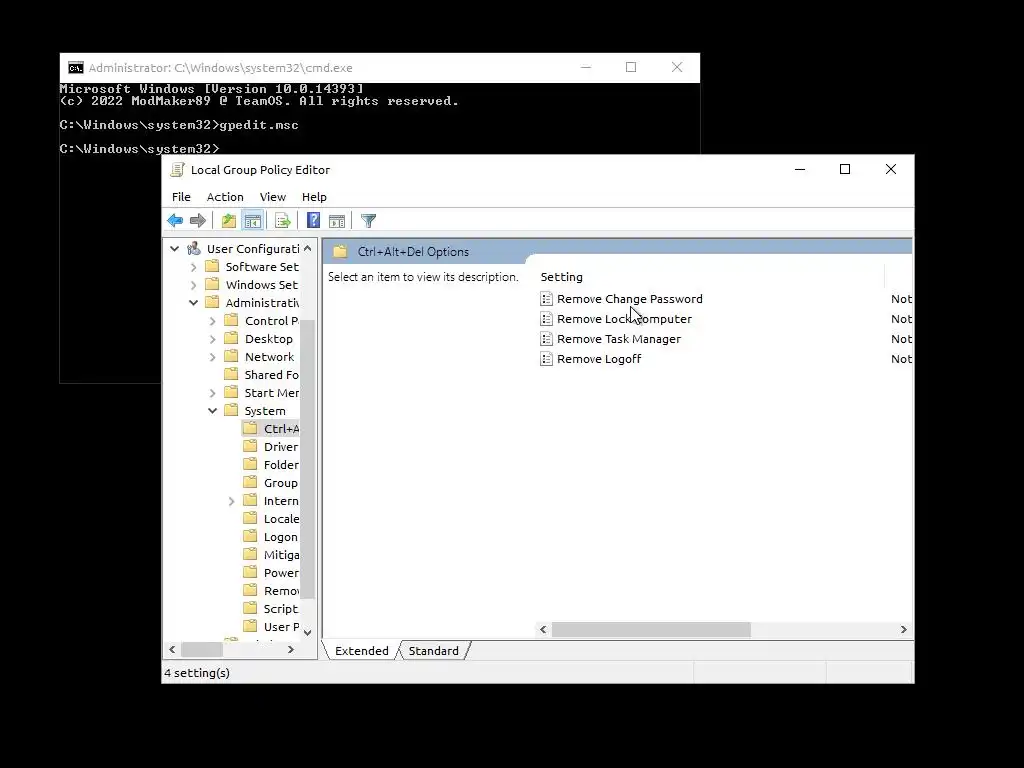1024x768 pixels.
Task: Click the Export List toolbar icon
Action: click(x=283, y=221)
